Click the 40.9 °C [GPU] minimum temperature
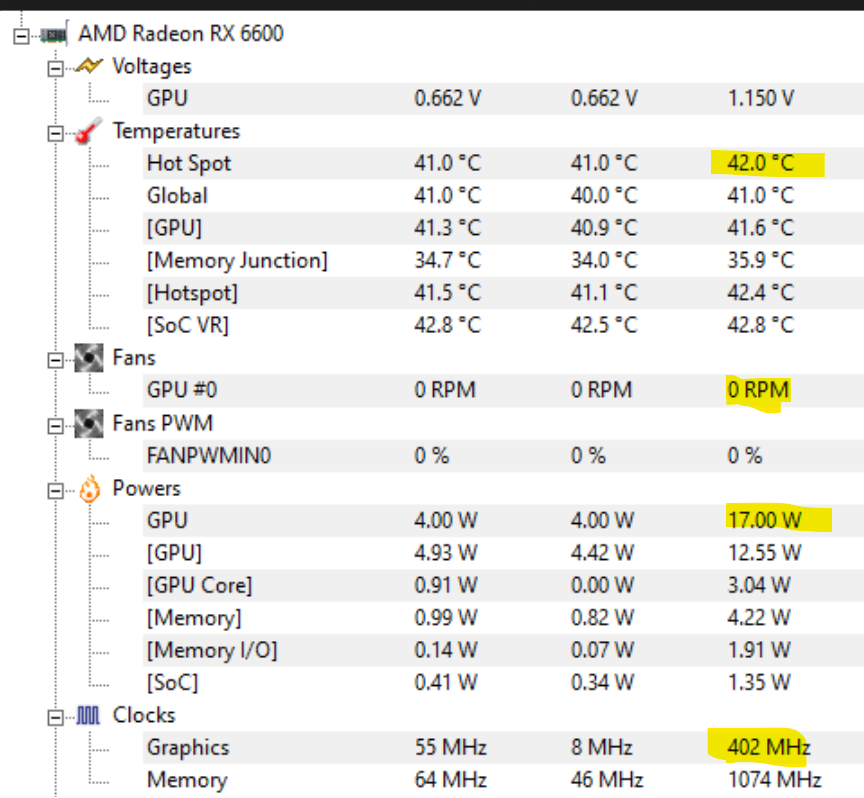This screenshot has width=864, height=798. (x=604, y=228)
